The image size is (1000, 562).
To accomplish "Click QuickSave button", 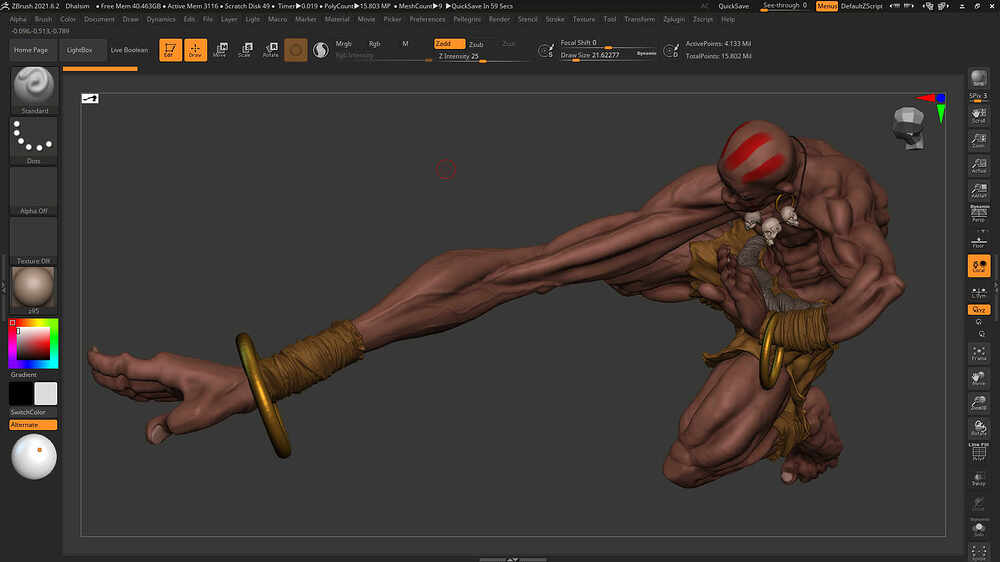I will click(733, 6).
